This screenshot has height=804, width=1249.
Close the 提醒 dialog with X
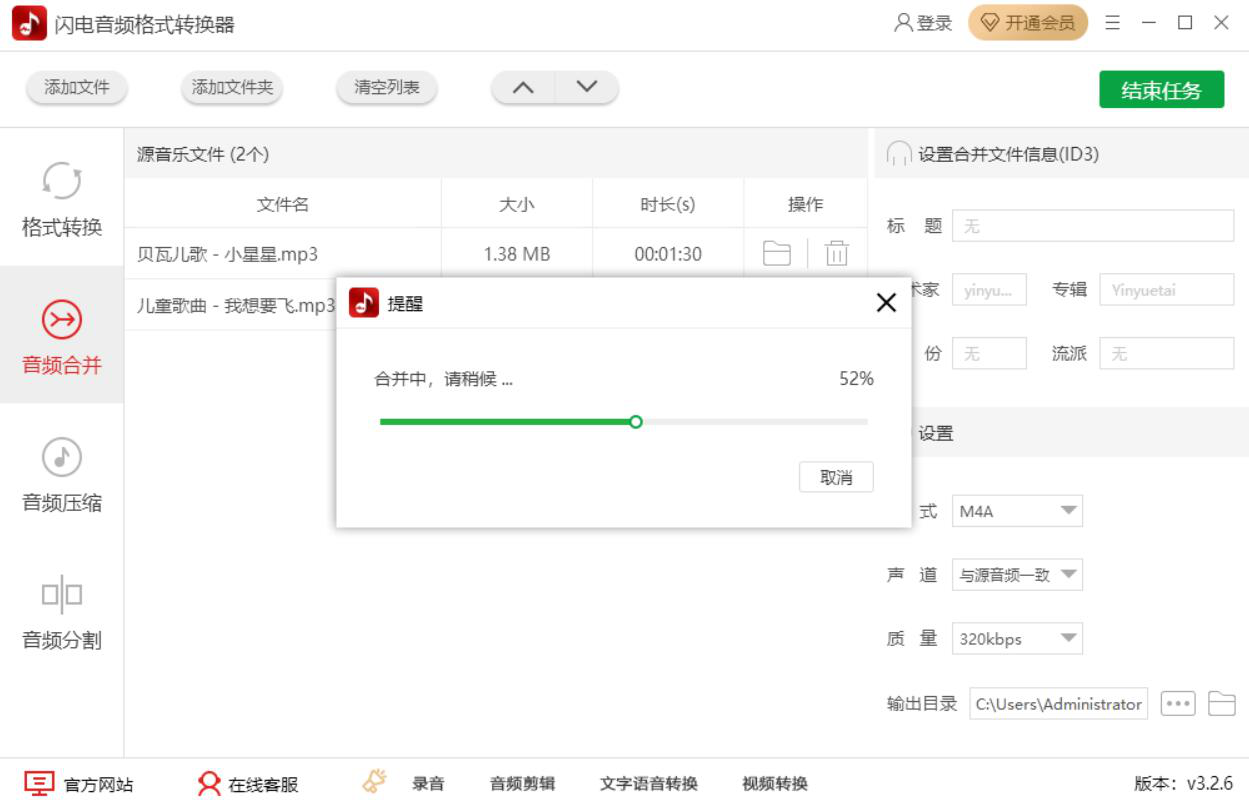point(886,303)
